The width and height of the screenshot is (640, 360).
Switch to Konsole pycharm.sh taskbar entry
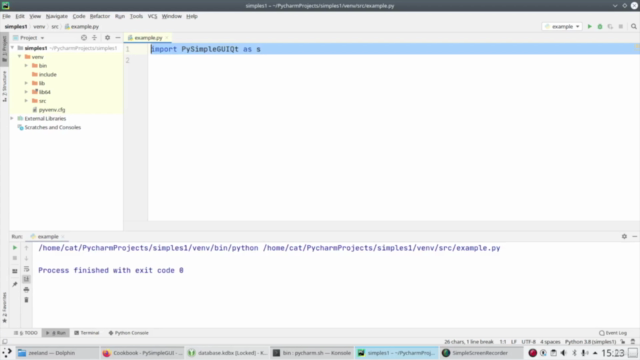point(312,353)
